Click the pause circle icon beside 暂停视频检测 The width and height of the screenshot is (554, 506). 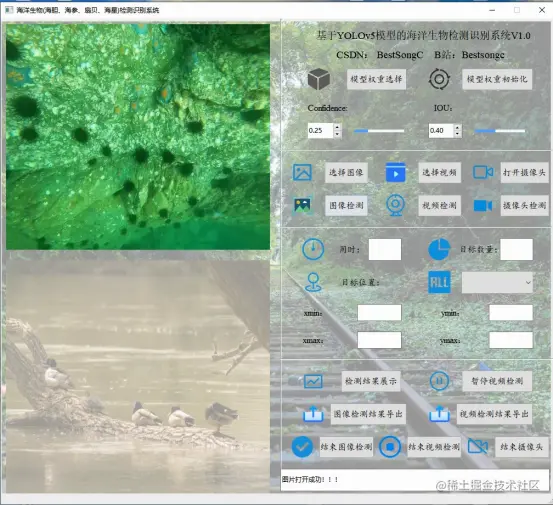[x=439, y=381]
